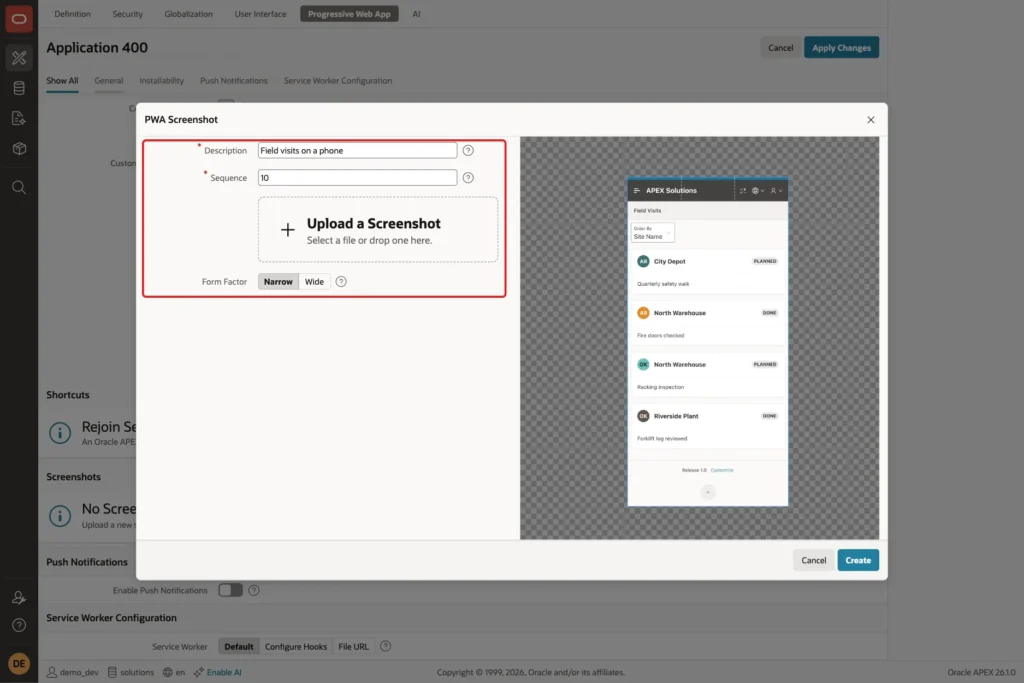
Task: Open the package box sidebar icon
Action: (19, 148)
